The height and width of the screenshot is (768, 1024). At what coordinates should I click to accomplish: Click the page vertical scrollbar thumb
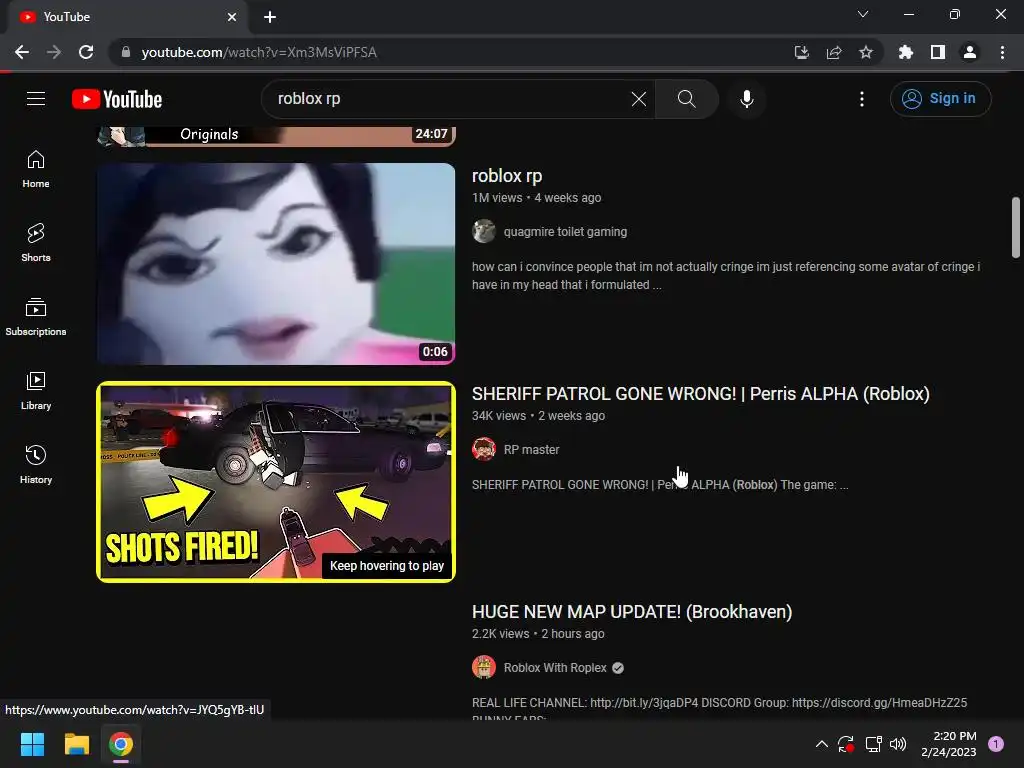click(x=1016, y=227)
